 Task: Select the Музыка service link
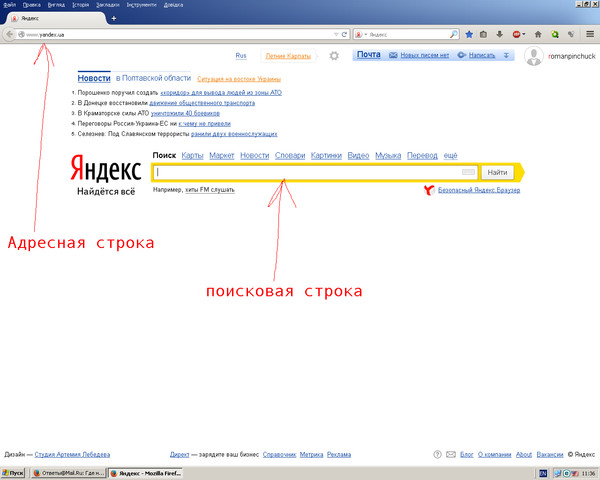click(x=388, y=155)
